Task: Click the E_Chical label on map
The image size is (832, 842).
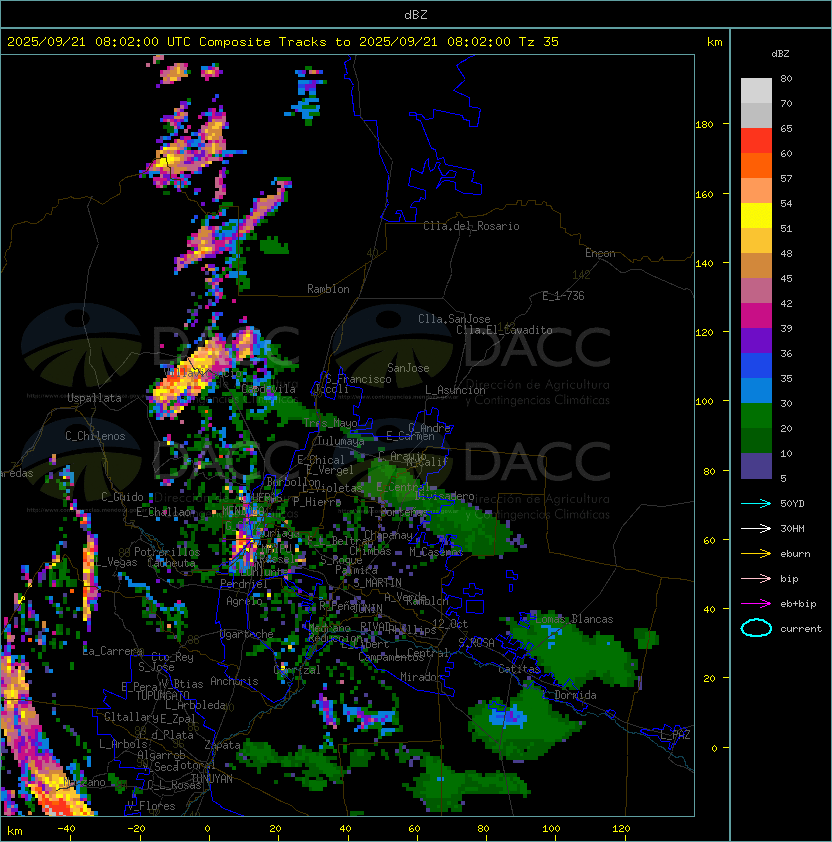Action: [321, 460]
